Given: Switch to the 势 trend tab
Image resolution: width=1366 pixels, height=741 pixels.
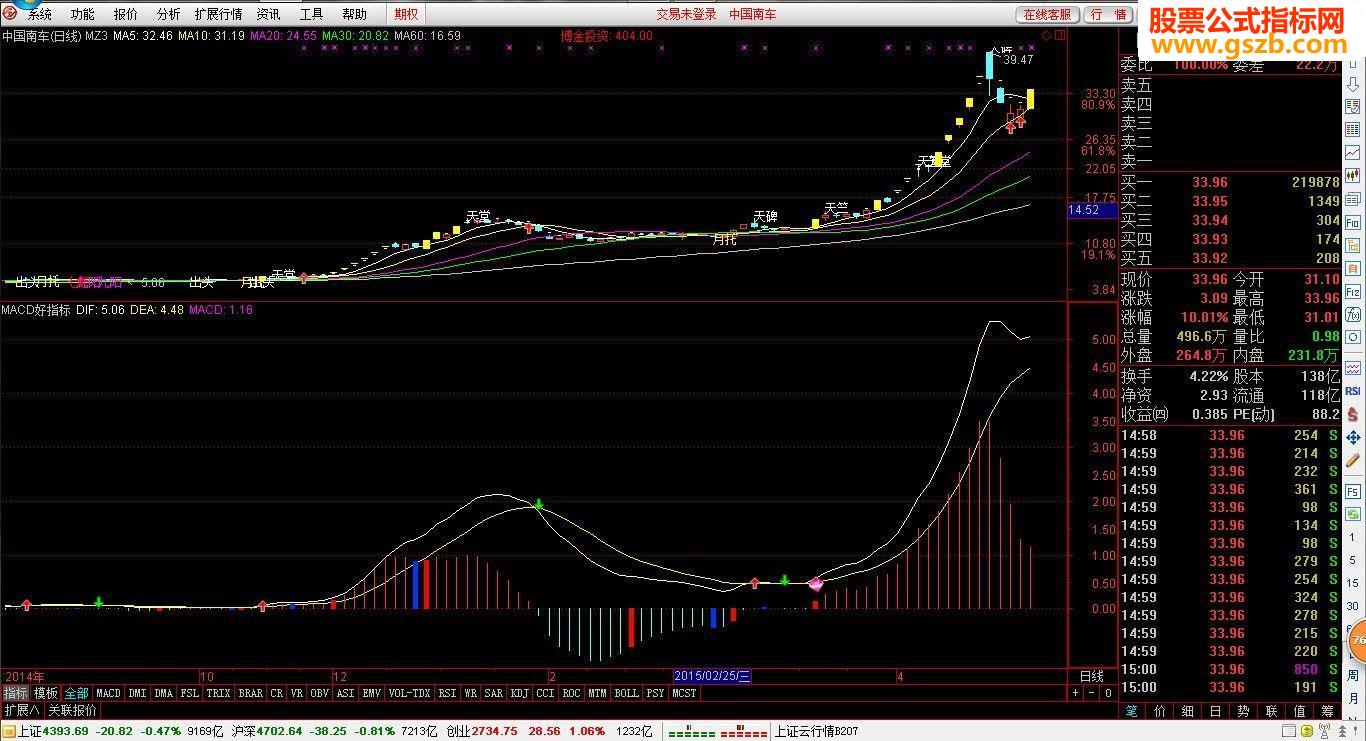Looking at the screenshot, I should point(1243,711).
